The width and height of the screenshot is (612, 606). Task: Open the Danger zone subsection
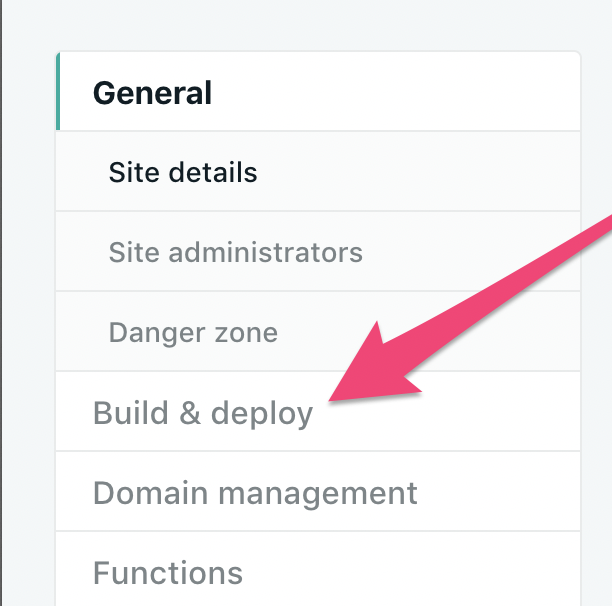coord(193,332)
